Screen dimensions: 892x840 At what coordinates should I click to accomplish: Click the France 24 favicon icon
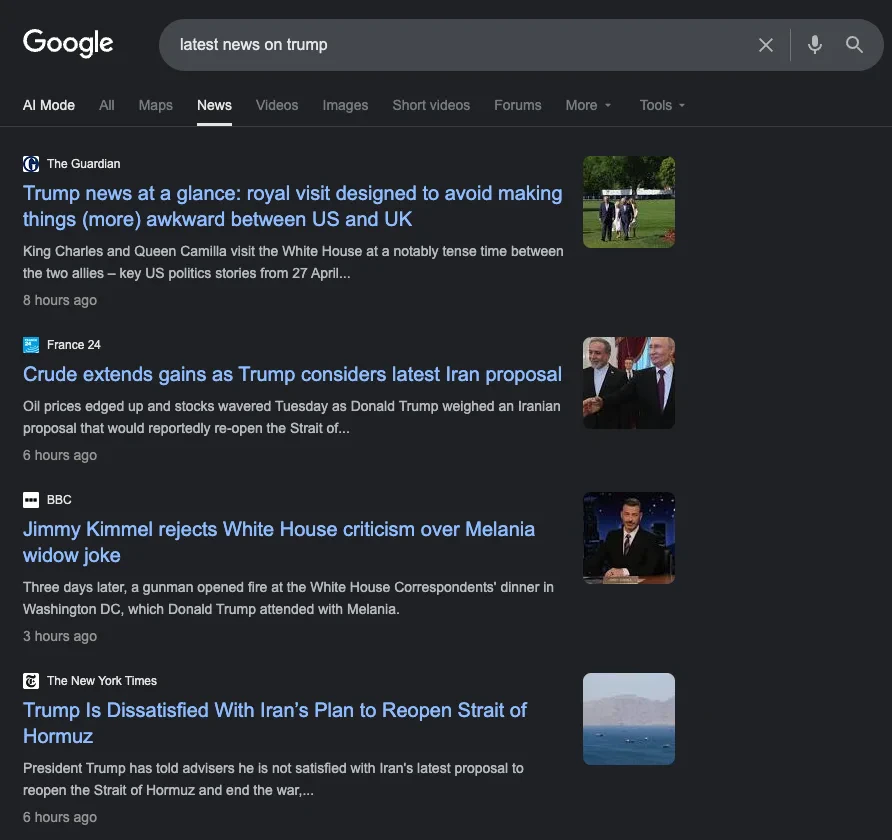click(x=31, y=345)
